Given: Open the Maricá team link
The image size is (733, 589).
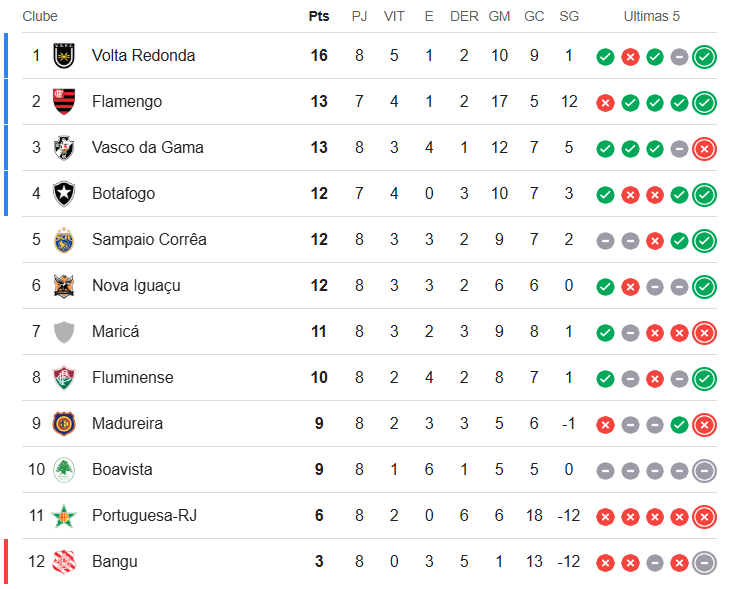Looking at the screenshot, I should pyautogui.click(x=117, y=332).
